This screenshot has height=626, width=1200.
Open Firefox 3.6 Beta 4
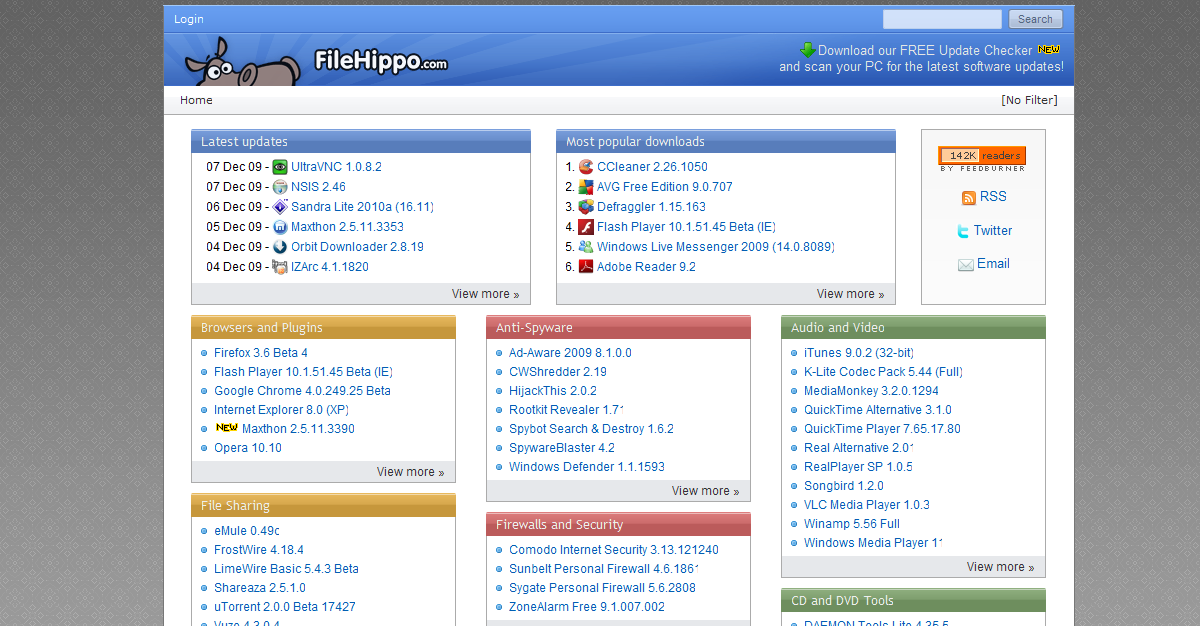(261, 353)
